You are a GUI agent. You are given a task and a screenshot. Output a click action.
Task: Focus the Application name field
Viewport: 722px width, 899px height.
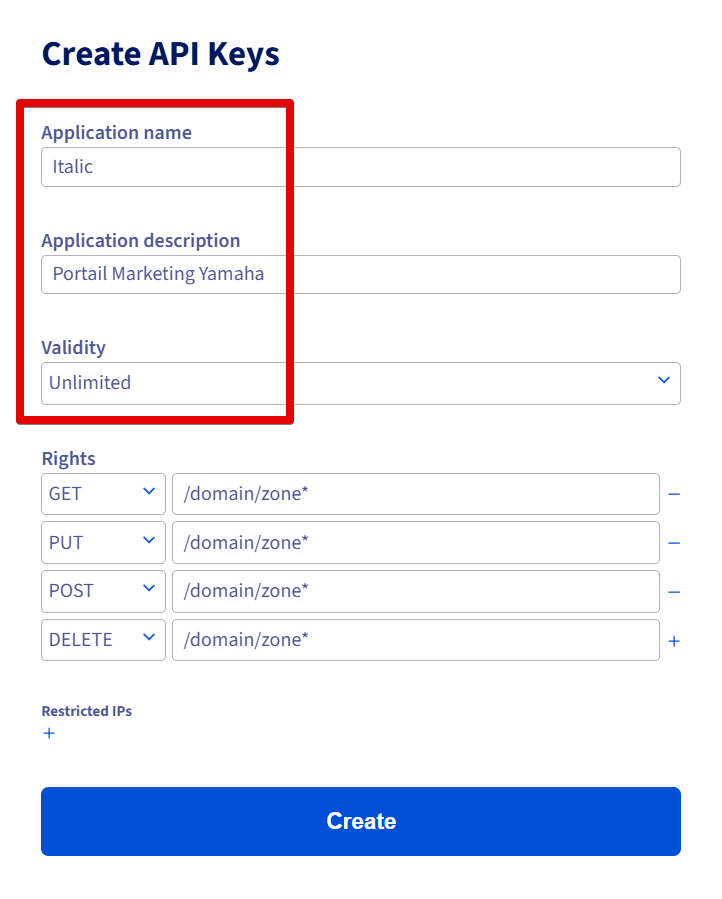(x=360, y=167)
